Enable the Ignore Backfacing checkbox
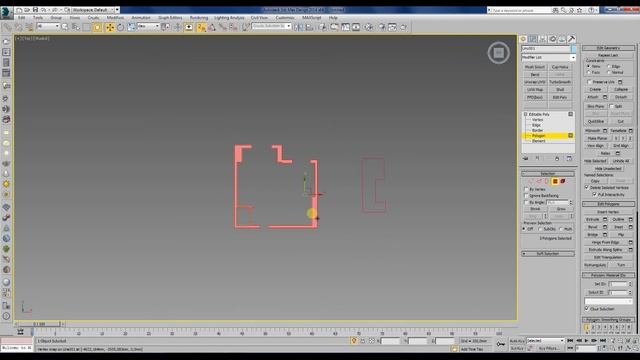This screenshot has height=360, width=640. pos(526,196)
